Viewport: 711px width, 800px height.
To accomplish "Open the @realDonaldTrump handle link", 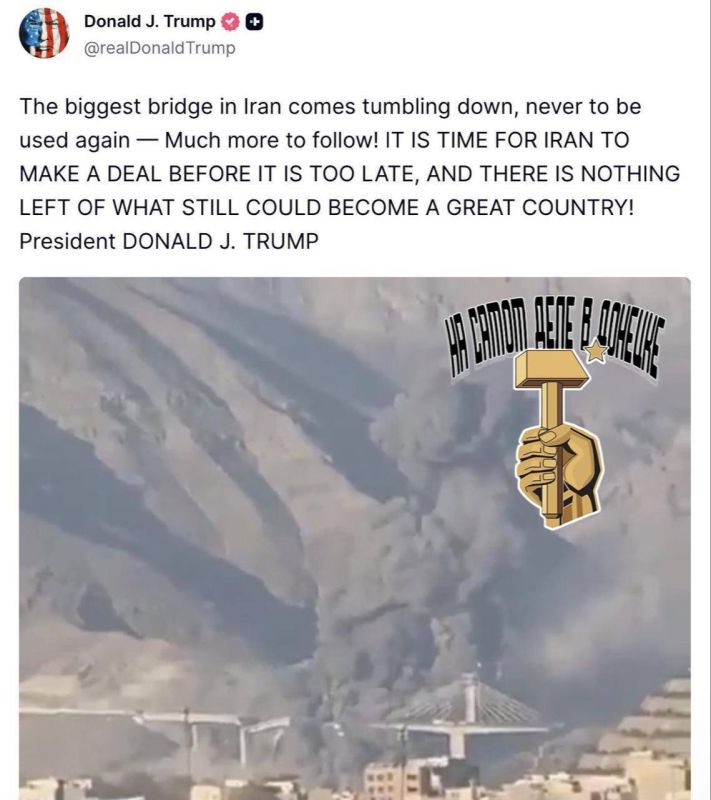I will tap(159, 48).
